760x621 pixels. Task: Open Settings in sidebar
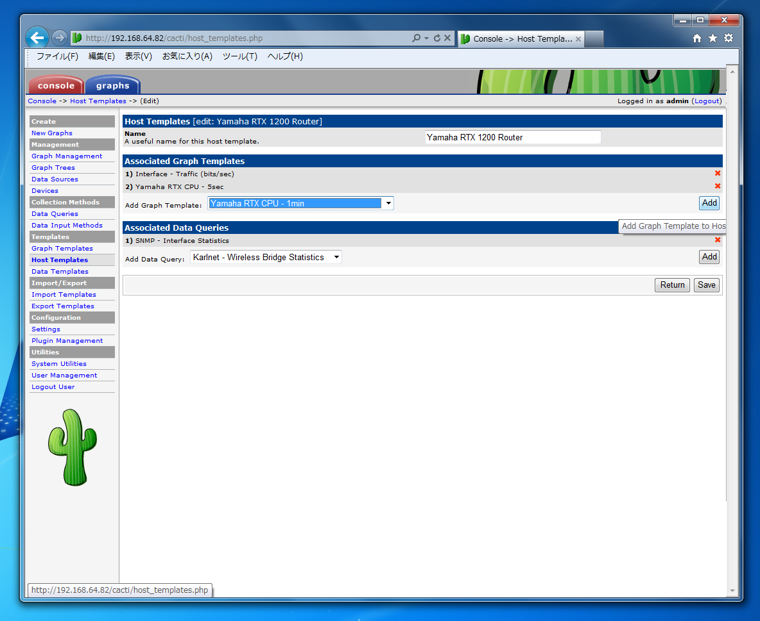click(x=46, y=329)
